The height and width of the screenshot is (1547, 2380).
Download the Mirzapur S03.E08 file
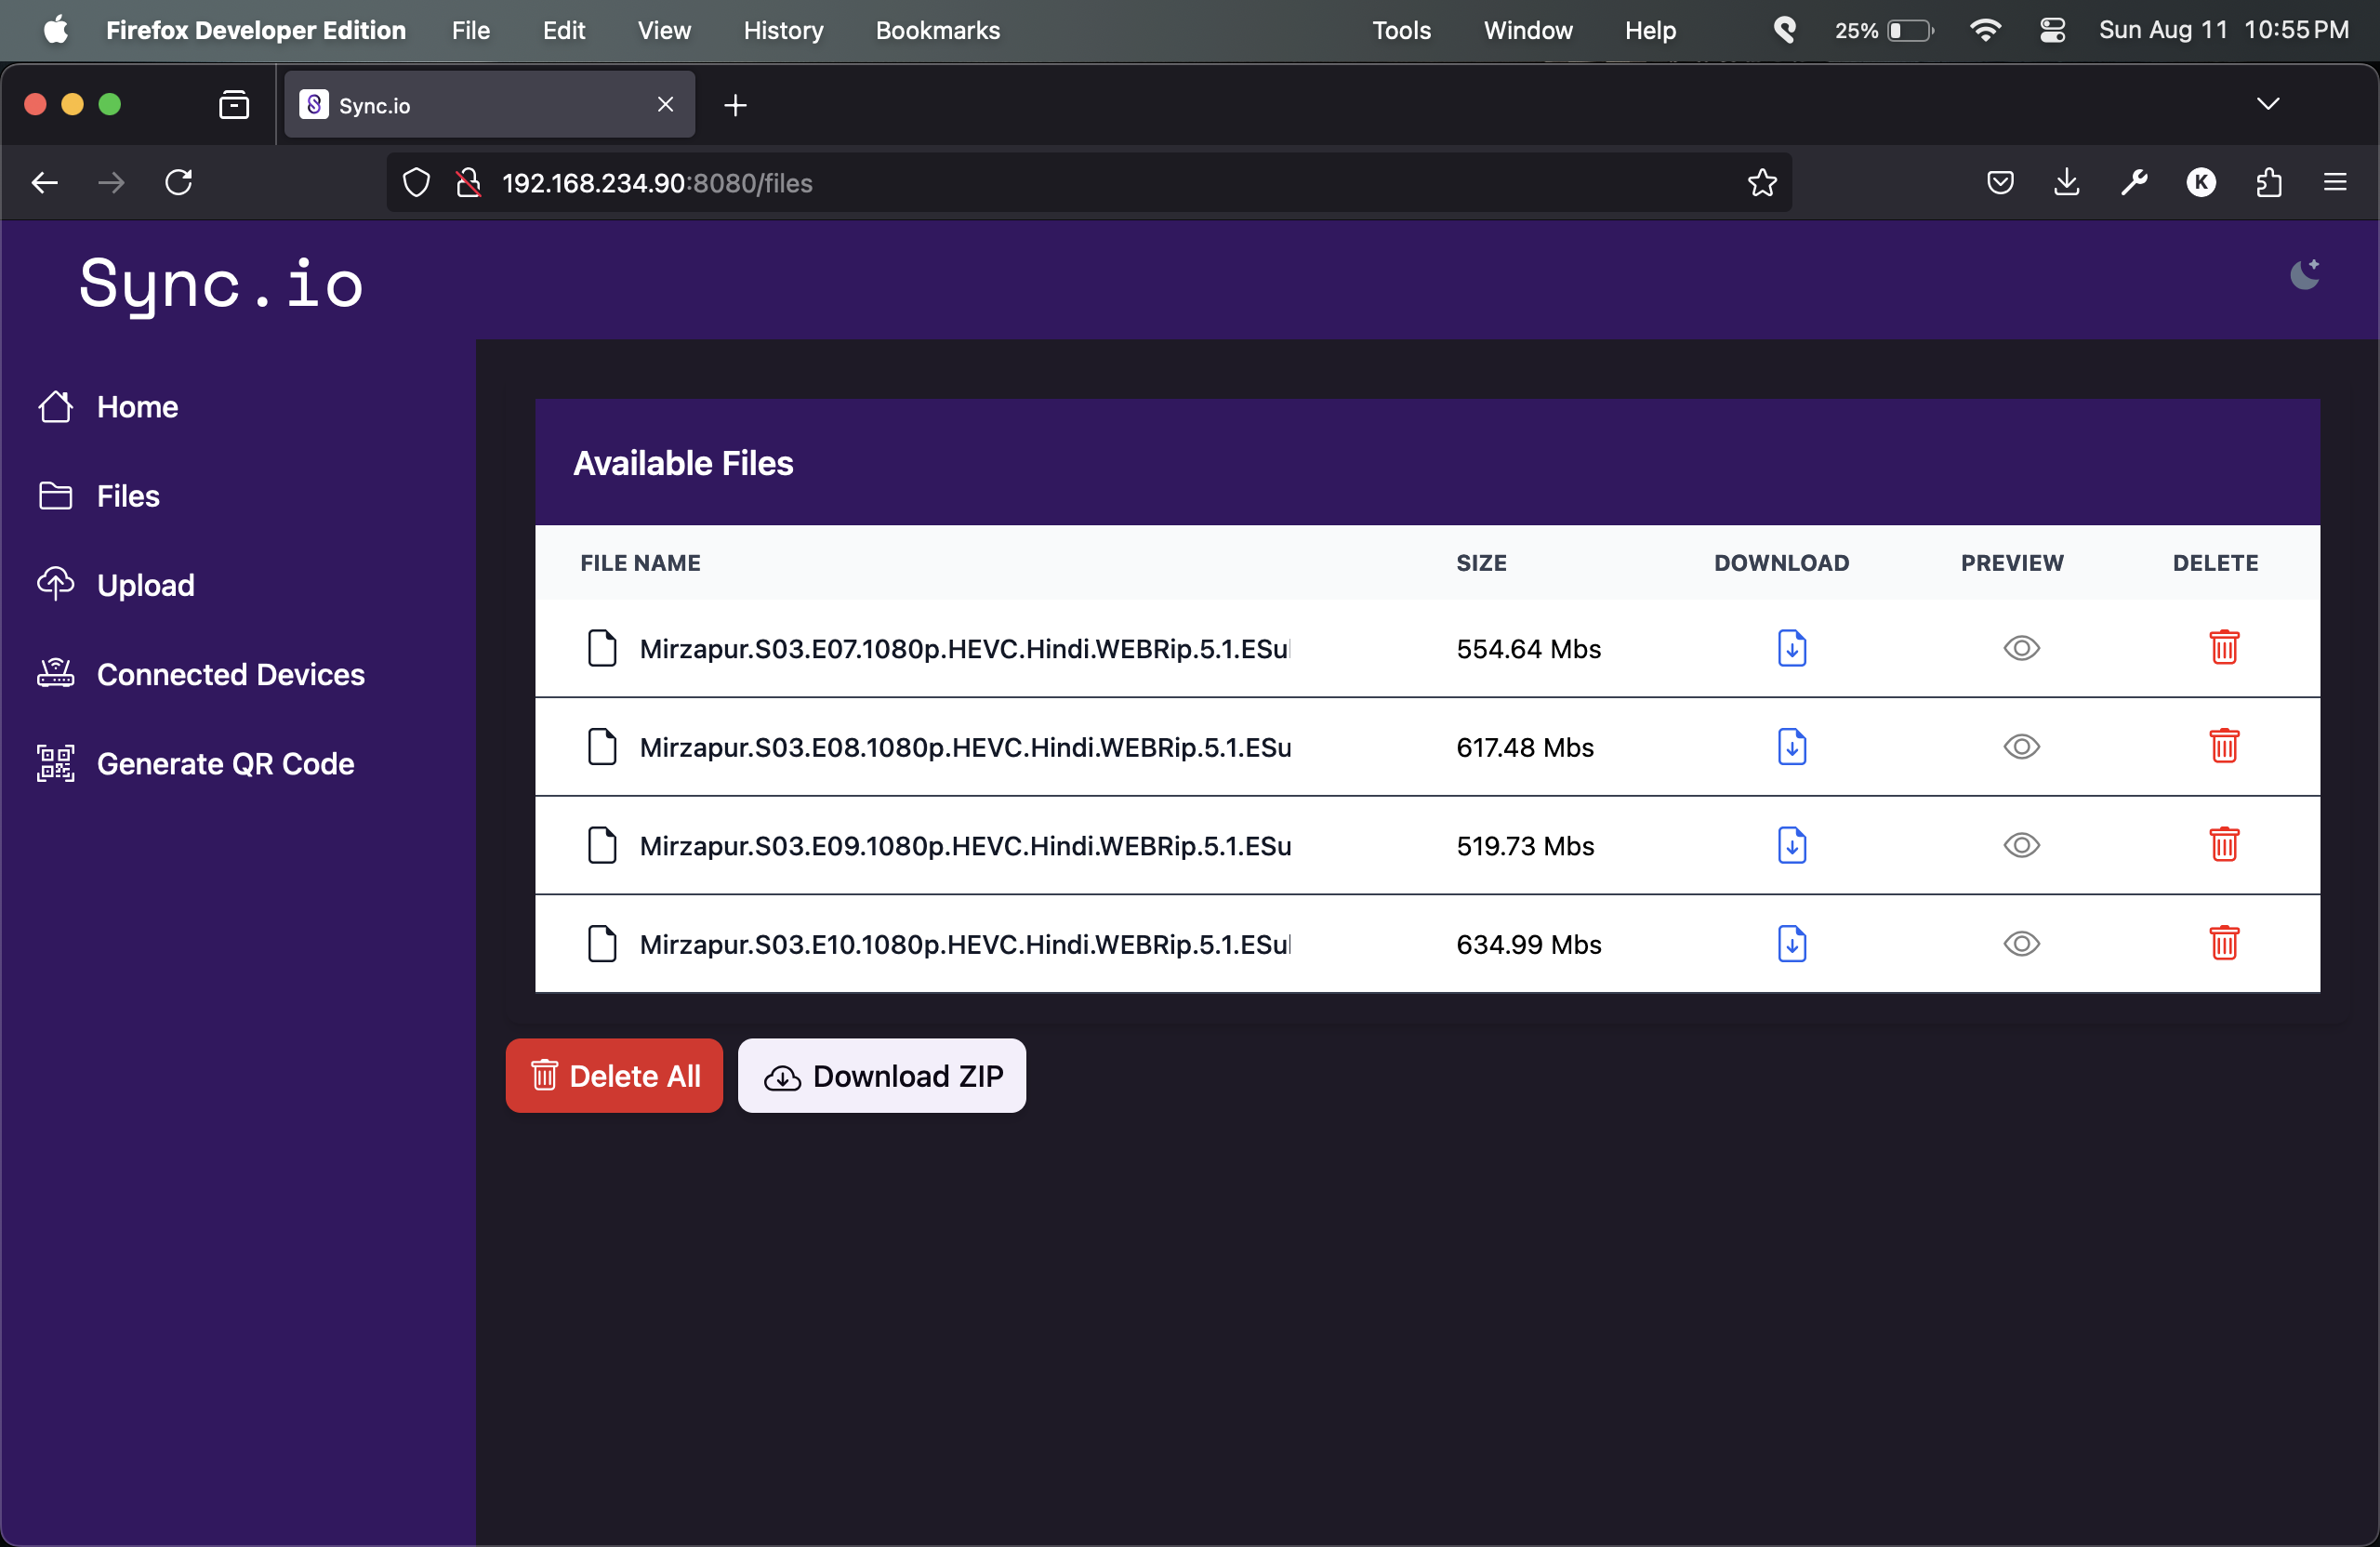tap(1791, 747)
